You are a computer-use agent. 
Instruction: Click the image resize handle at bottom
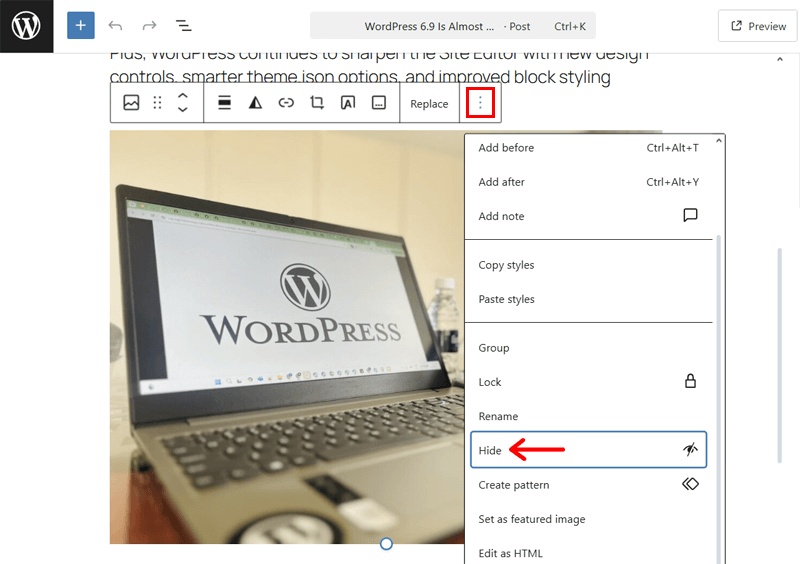tap(386, 544)
